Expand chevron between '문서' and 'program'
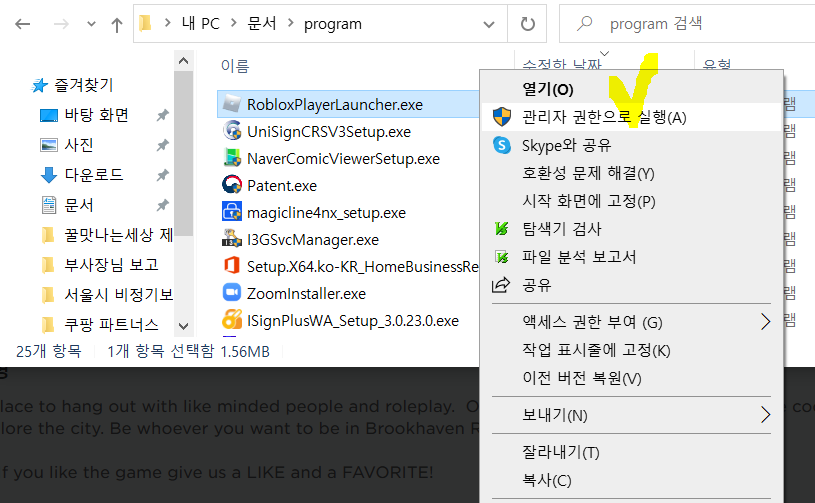 tap(291, 23)
